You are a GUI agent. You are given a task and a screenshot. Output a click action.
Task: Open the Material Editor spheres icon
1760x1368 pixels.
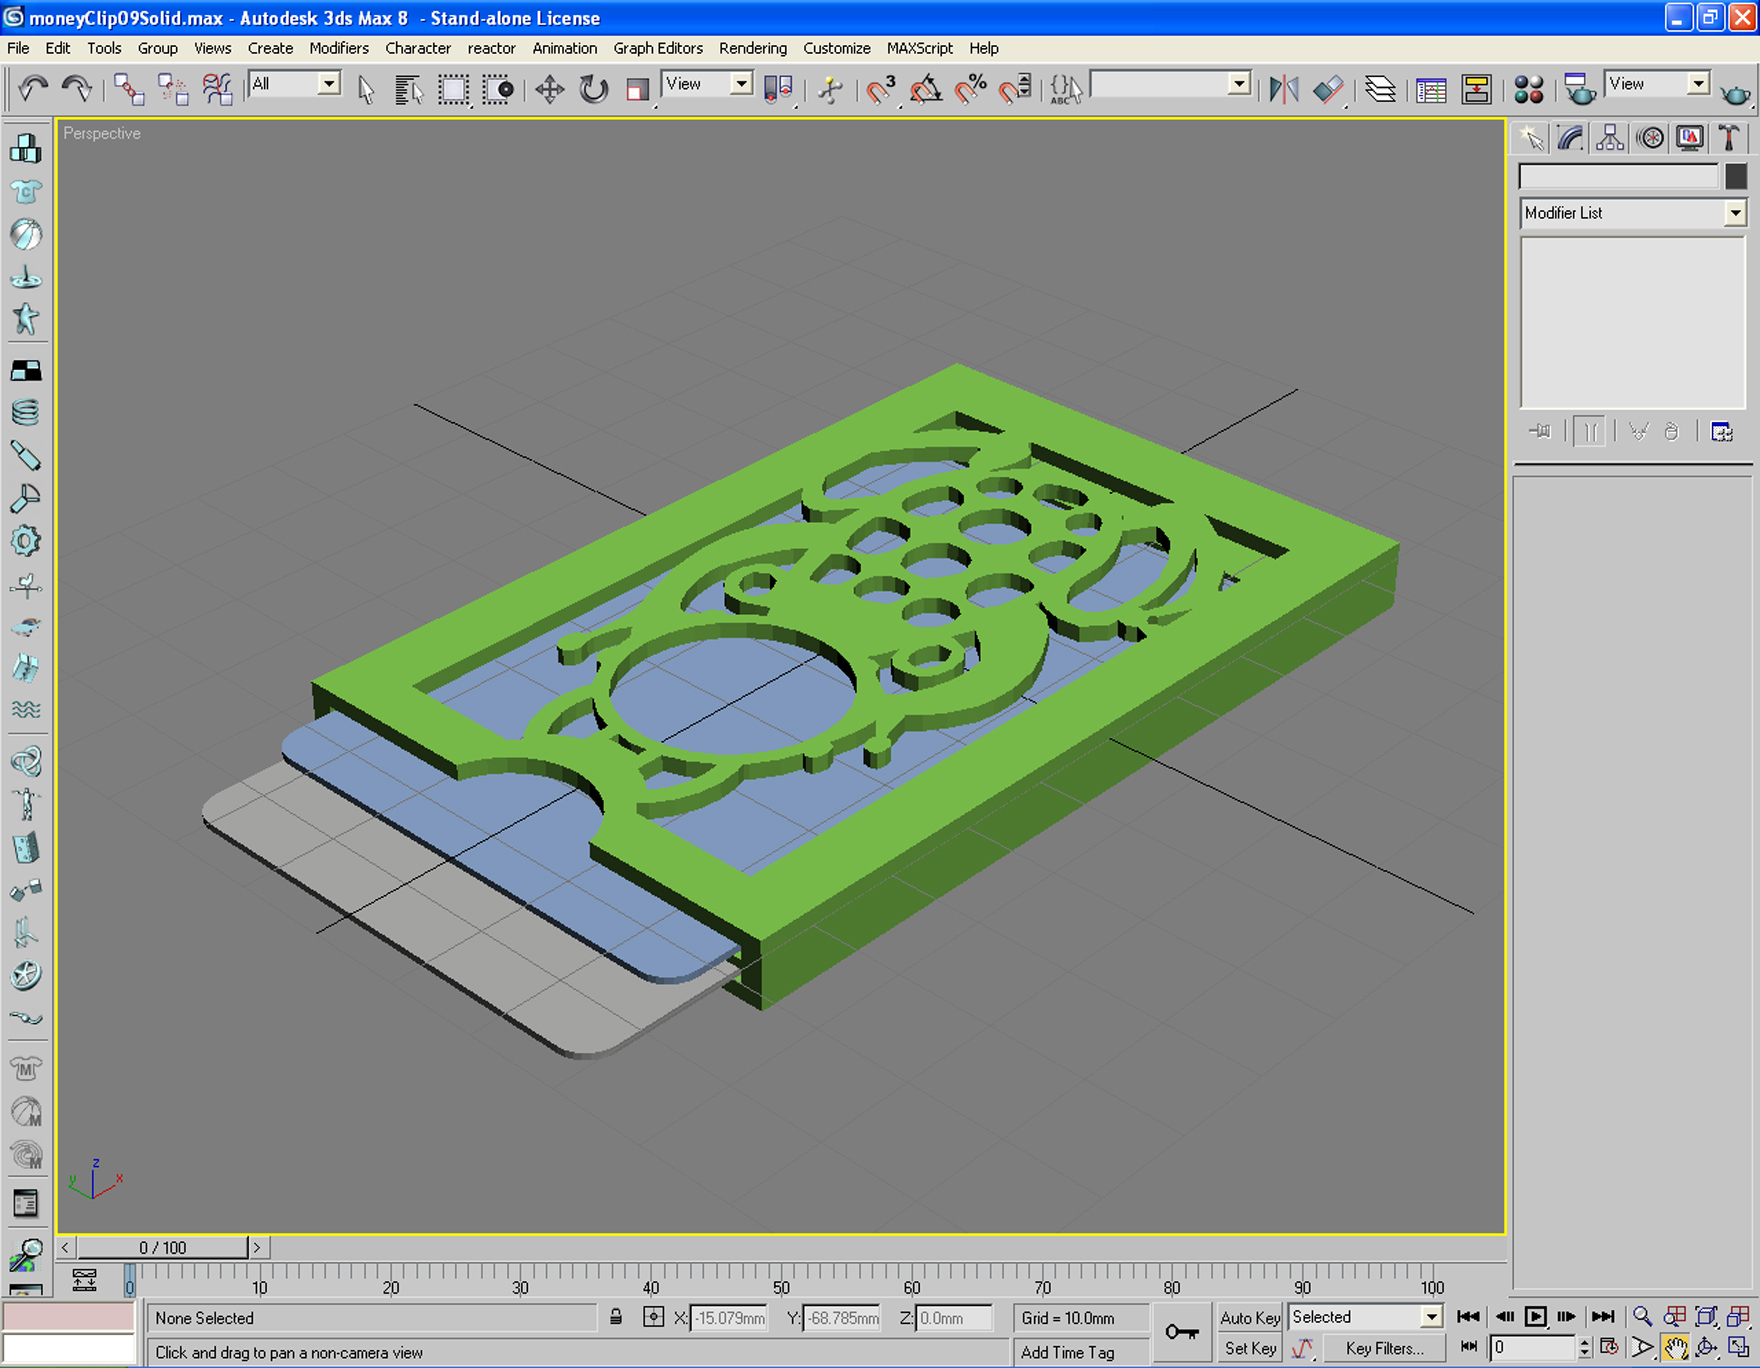click(1529, 90)
